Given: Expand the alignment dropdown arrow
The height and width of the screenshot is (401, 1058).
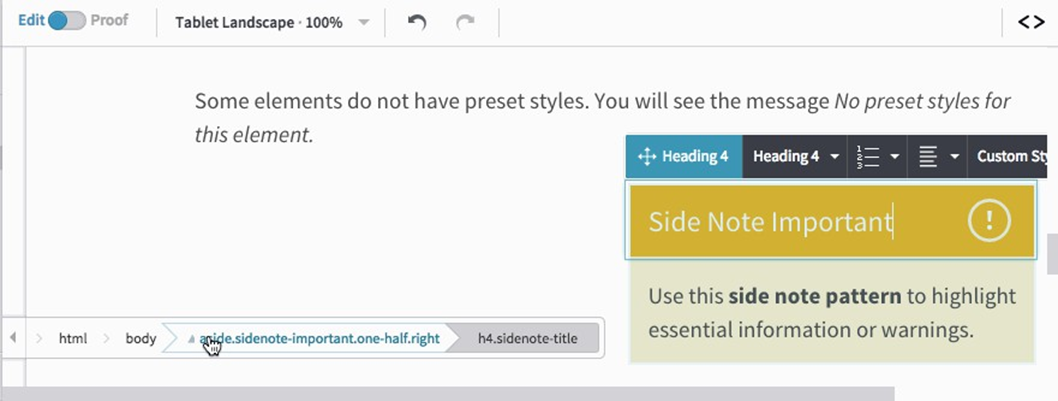Looking at the screenshot, I should [954, 157].
